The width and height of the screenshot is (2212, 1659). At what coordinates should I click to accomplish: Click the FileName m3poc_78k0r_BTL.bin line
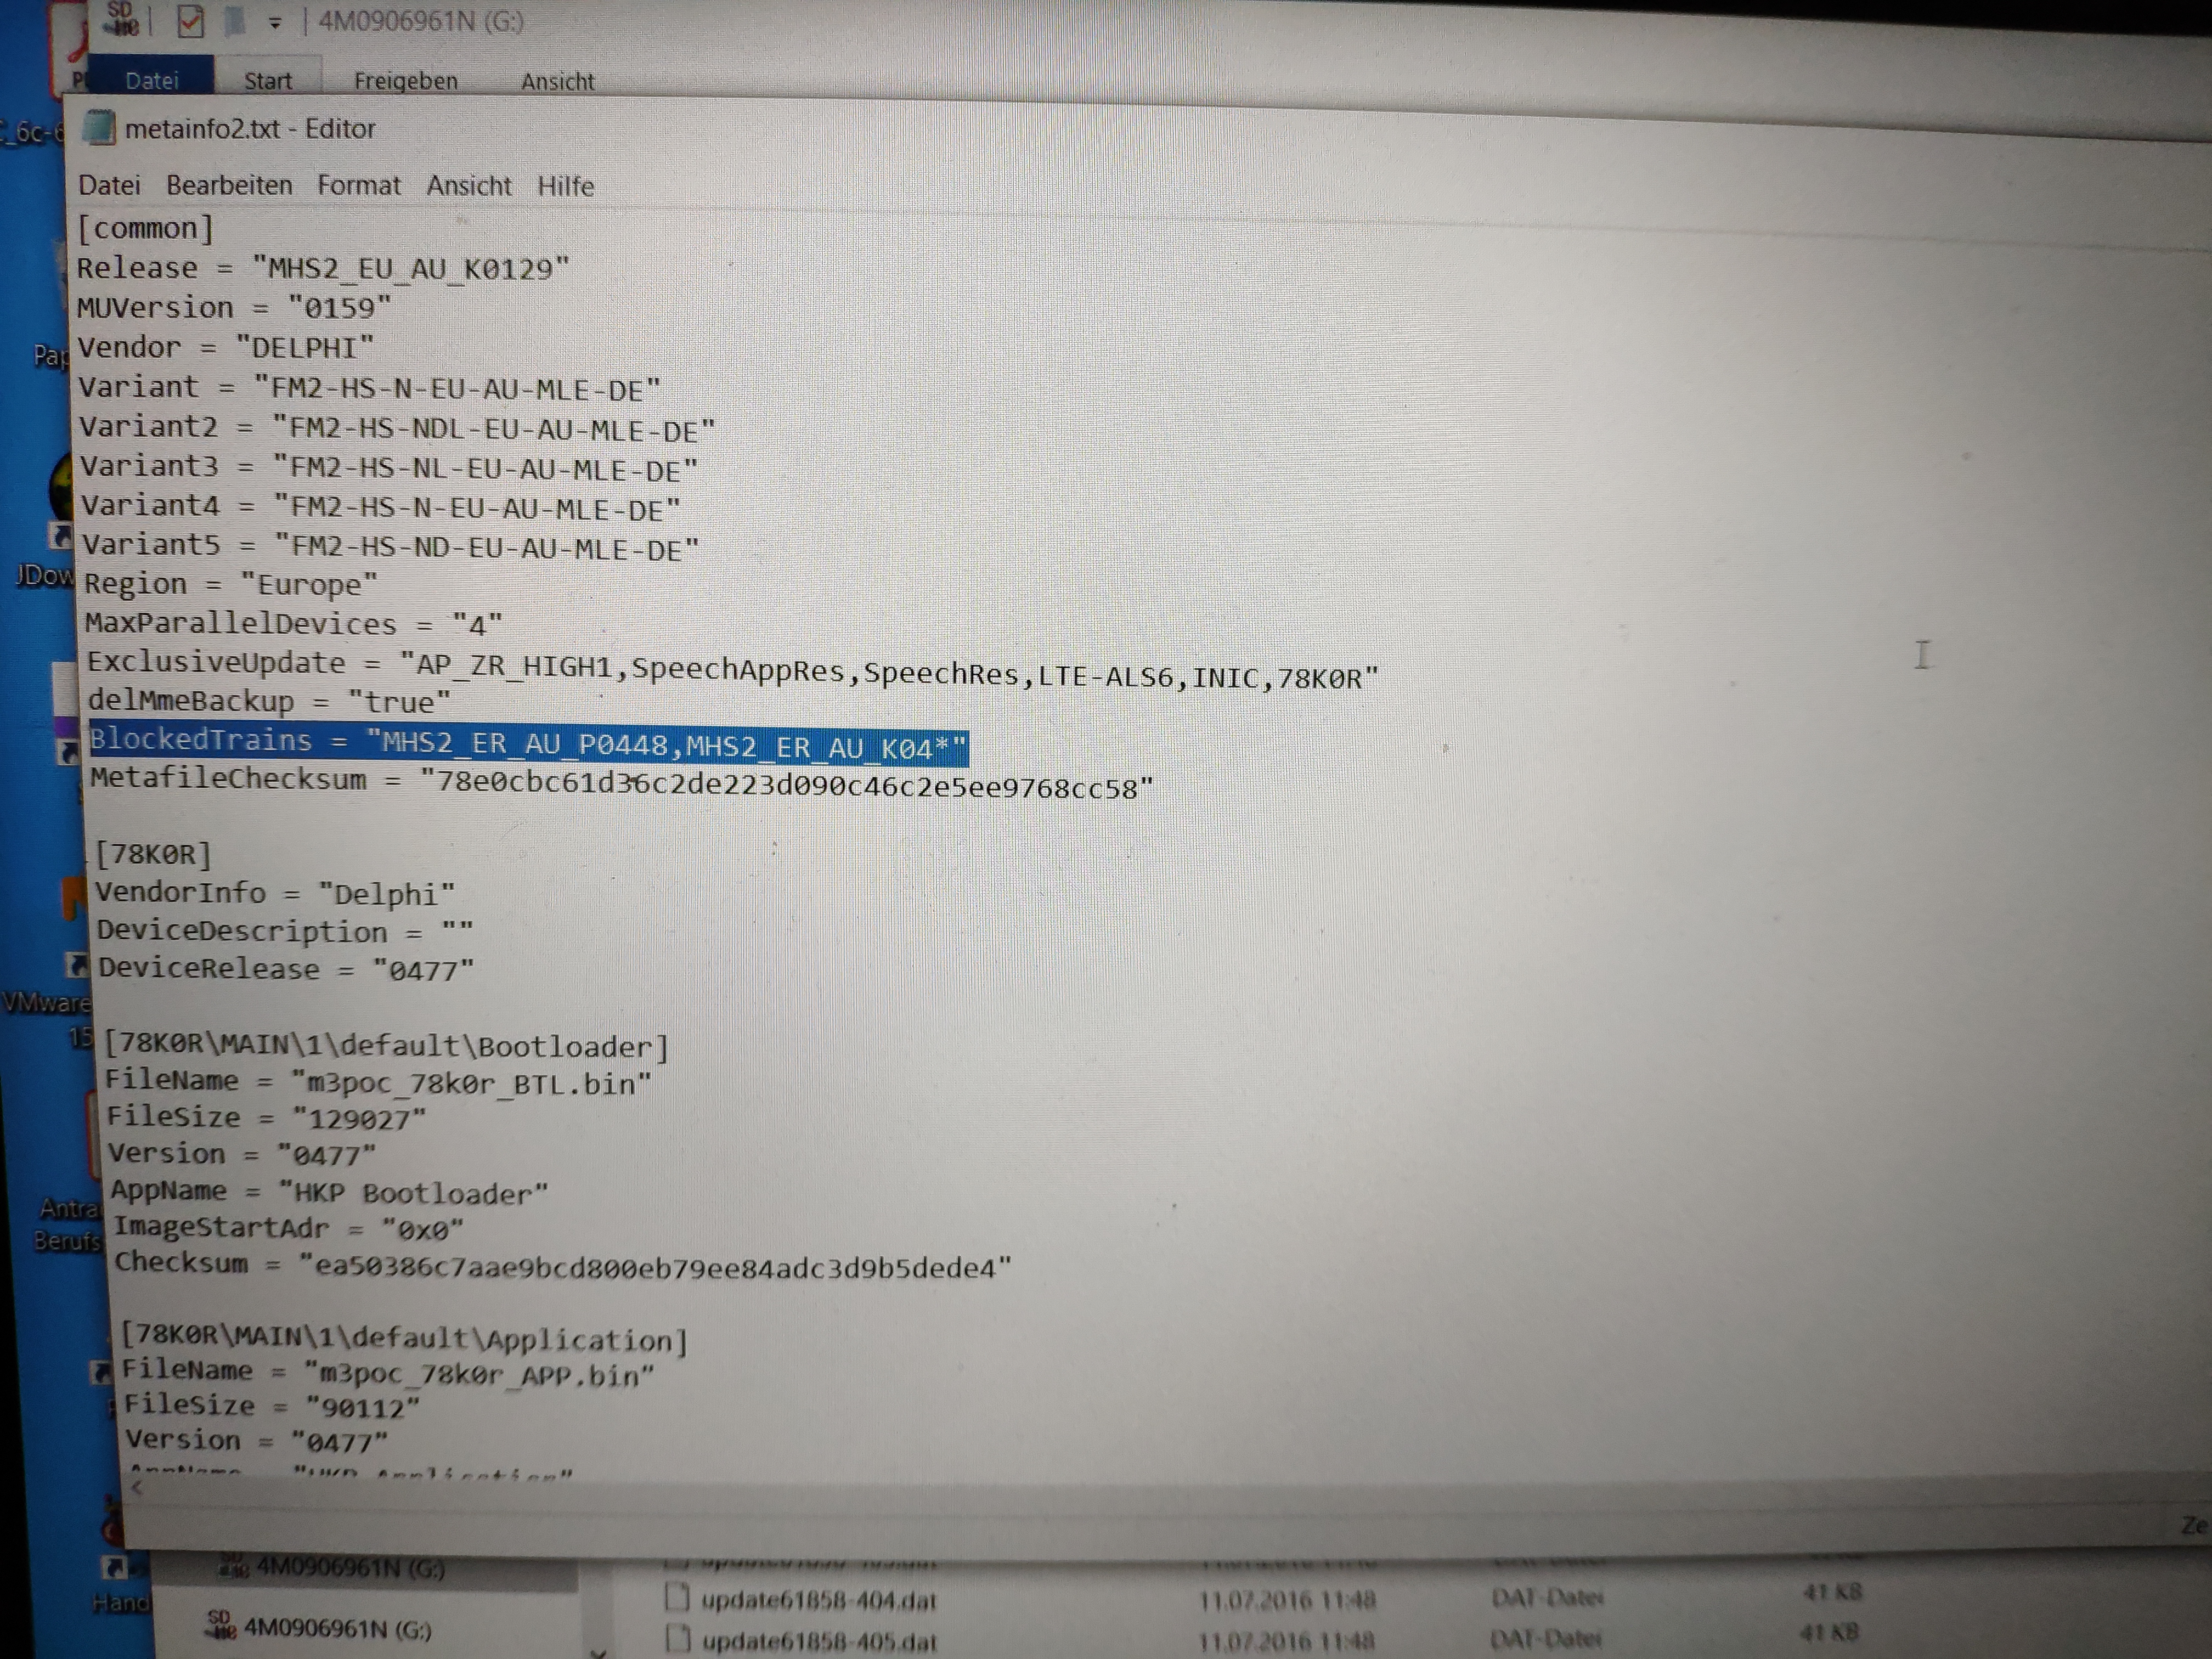coord(378,1082)
